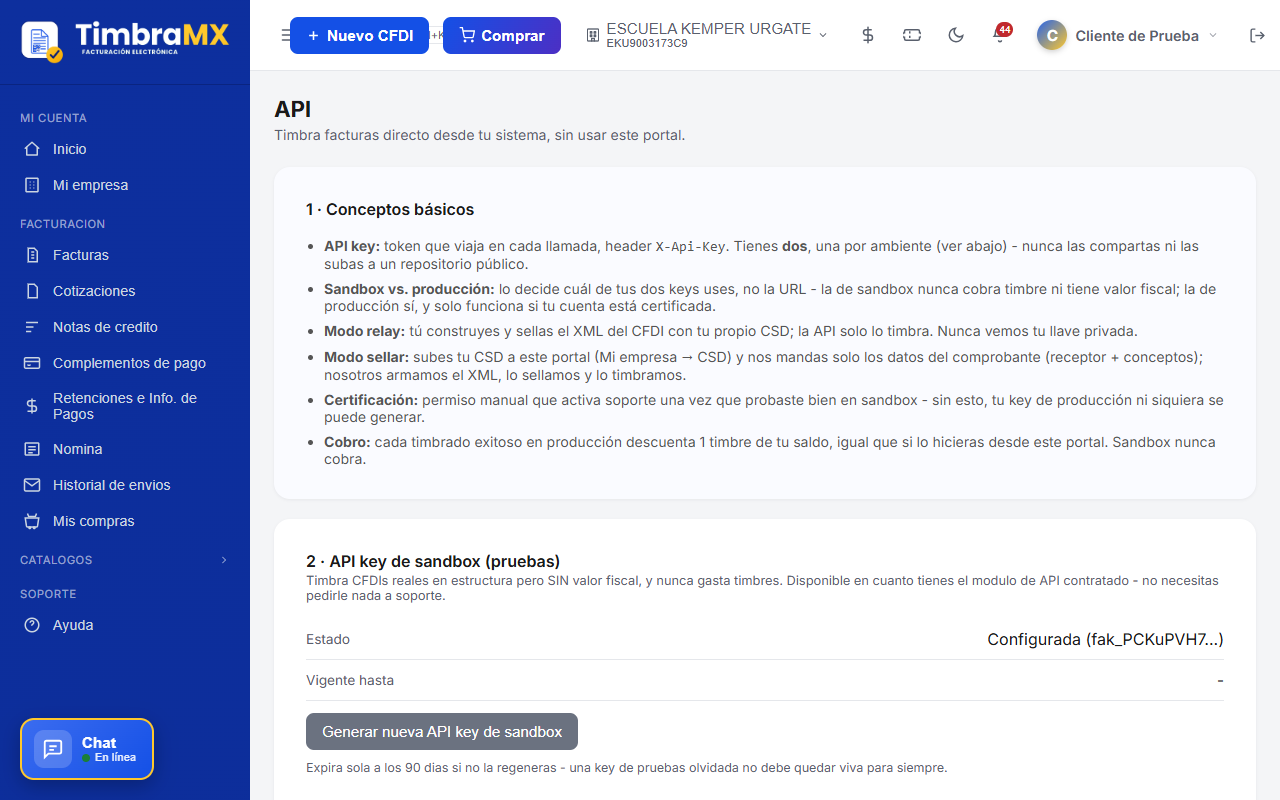The width and height of the screenshot is (1280, 800).
Task: Click the lines icon next to Notas de credito
Action: (x=32, y=327)
